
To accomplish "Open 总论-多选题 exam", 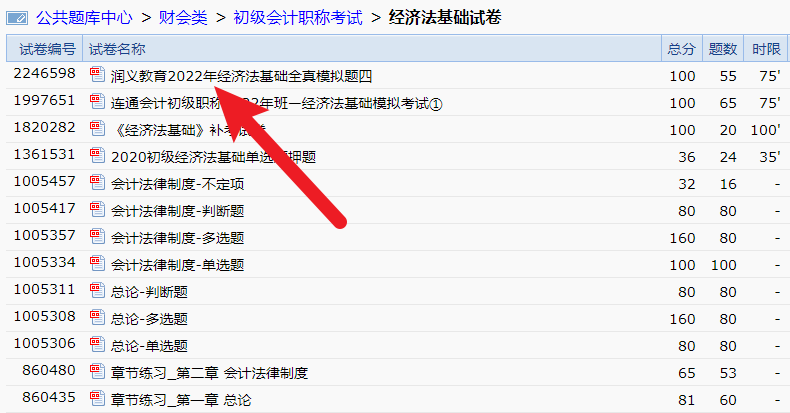I will (x=149, y=319).
